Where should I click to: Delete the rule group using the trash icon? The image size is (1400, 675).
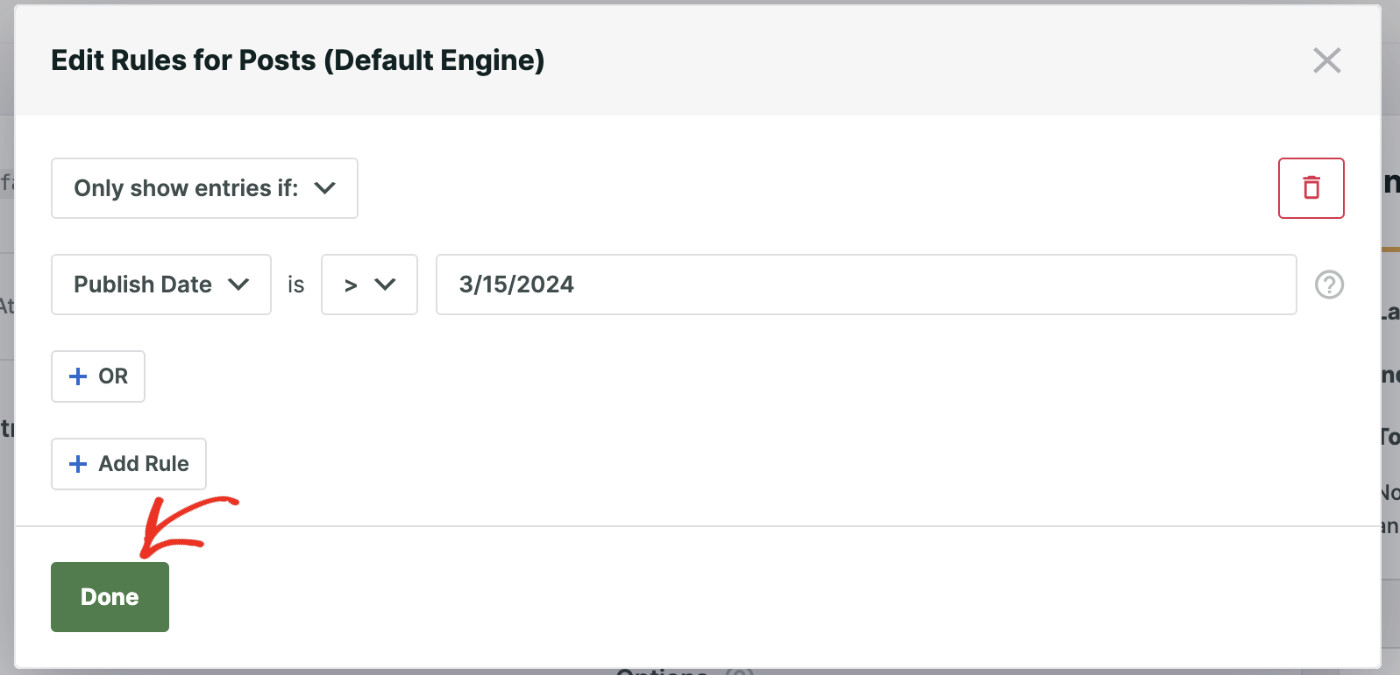(x=1311, y=188)
